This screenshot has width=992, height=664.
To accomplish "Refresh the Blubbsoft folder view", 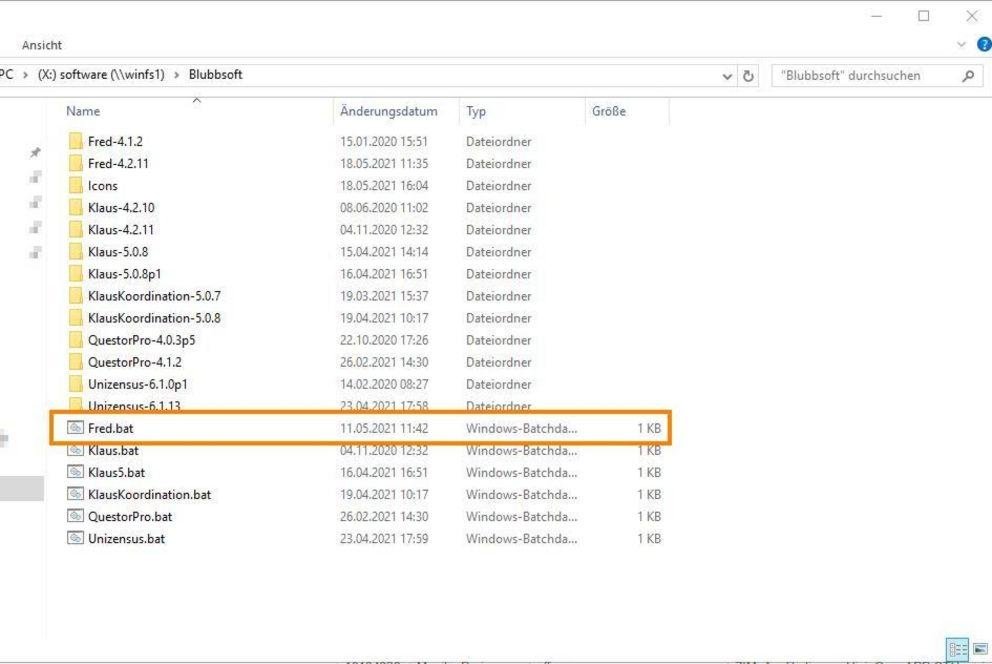I will pos(748,76).
